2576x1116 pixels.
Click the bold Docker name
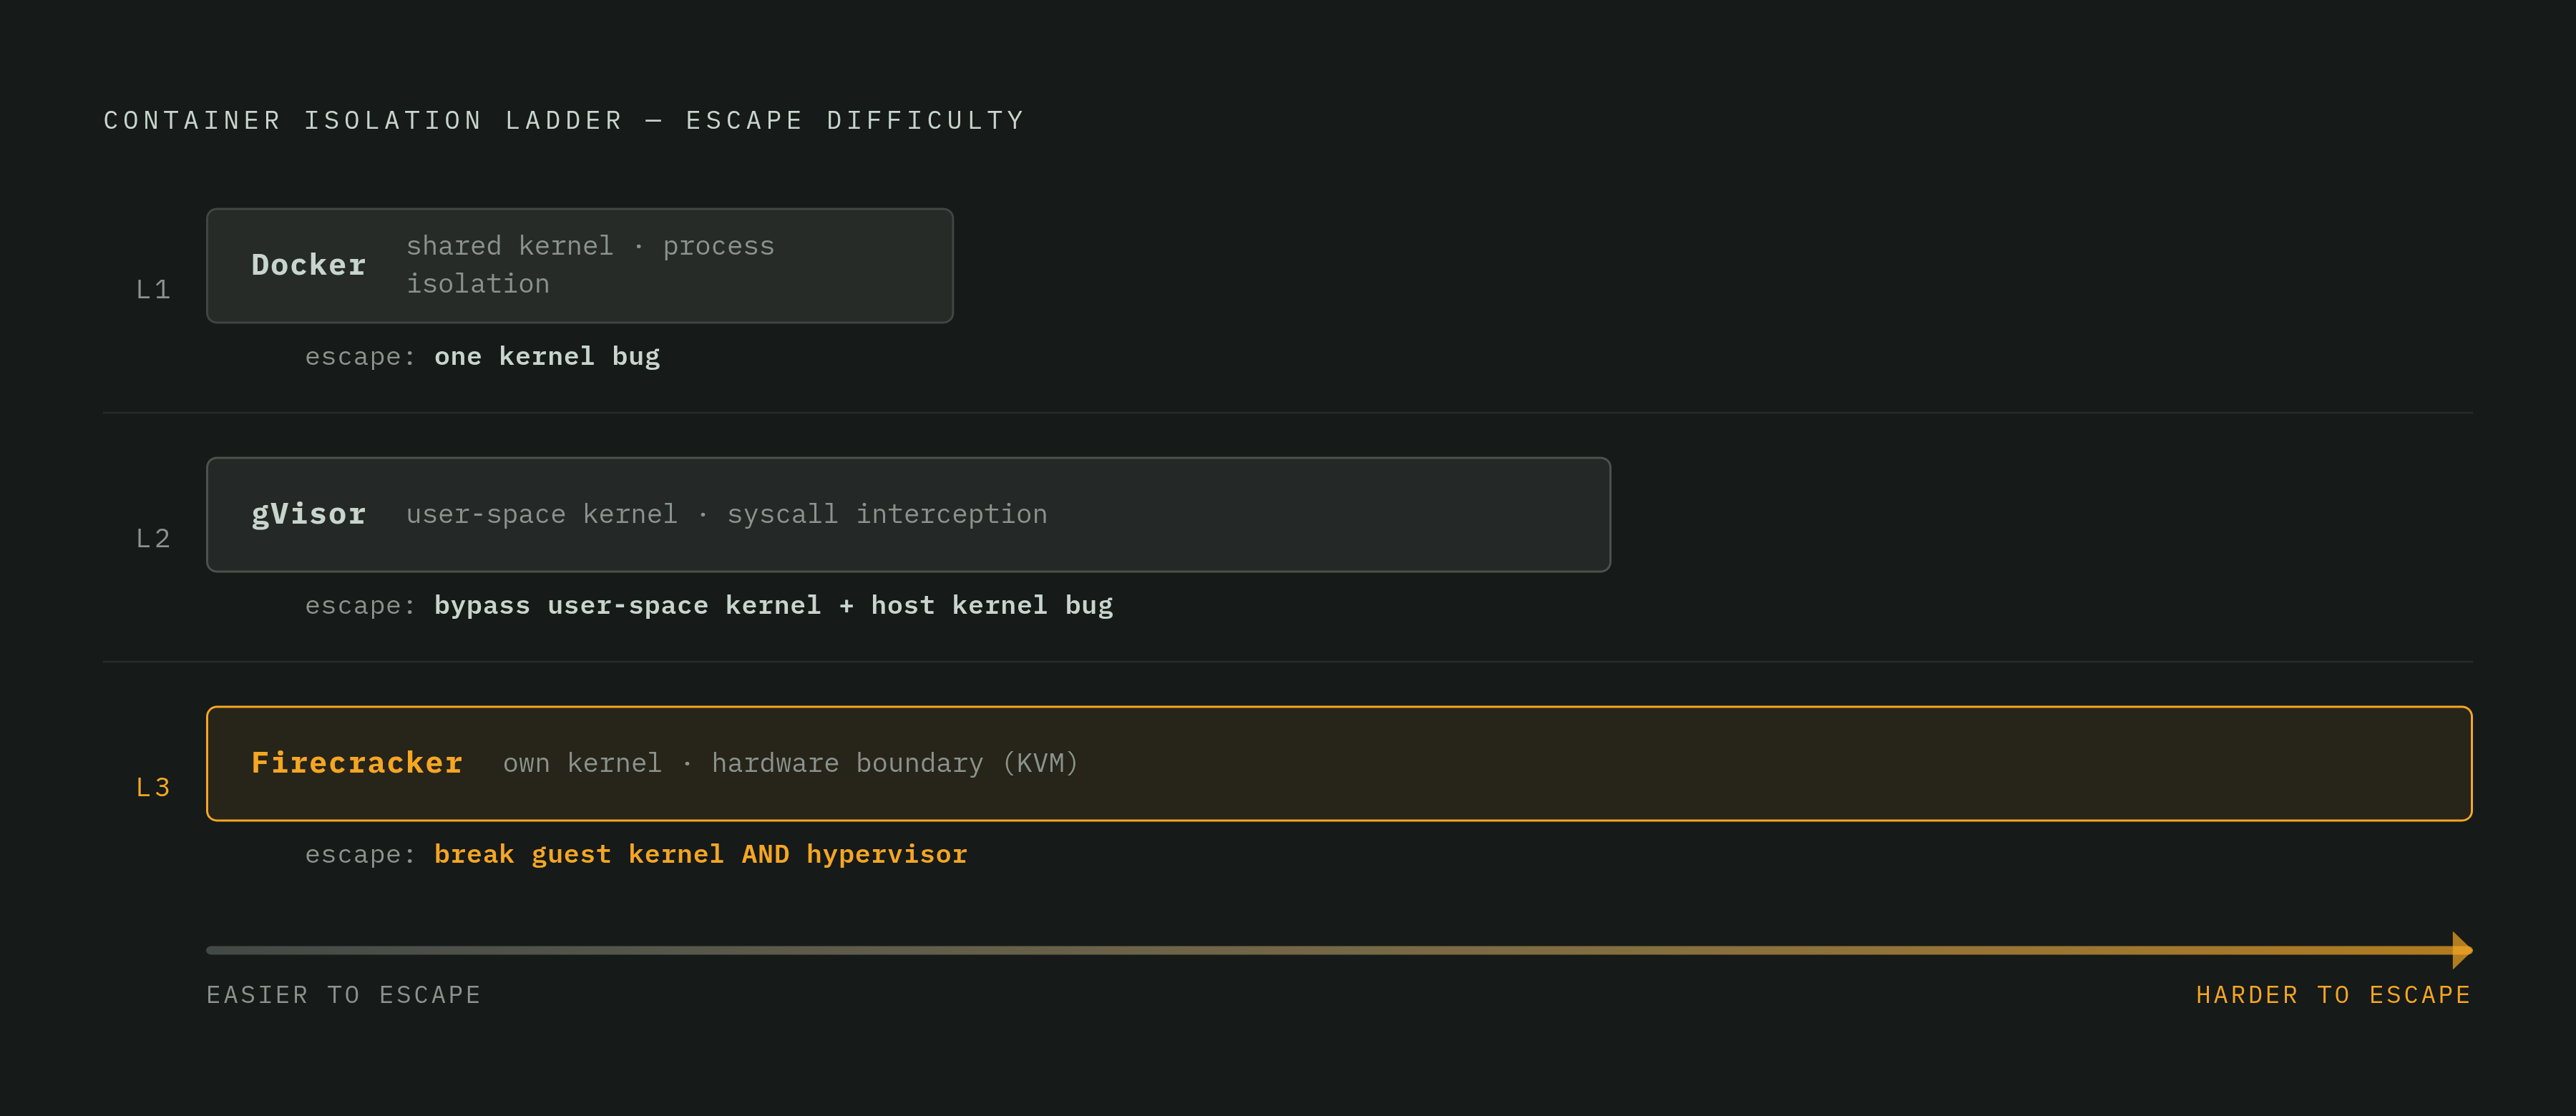point(308,265)
